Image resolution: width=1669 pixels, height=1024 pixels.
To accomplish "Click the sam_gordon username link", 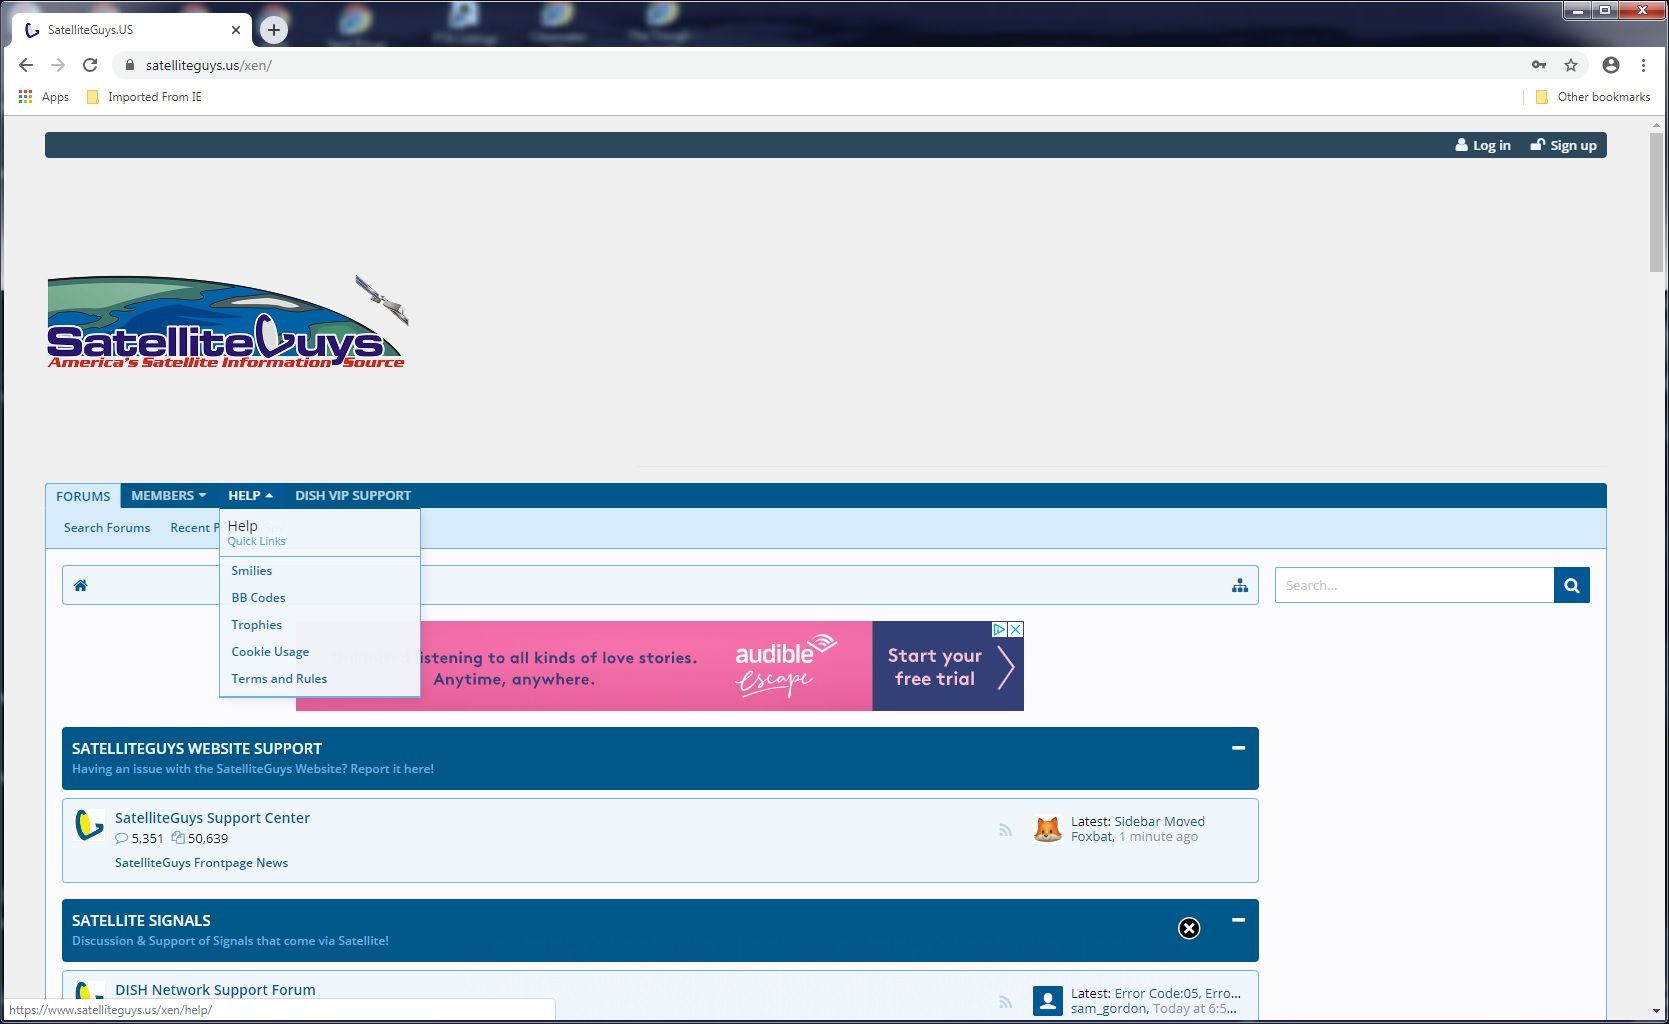I will 1109,1009.
